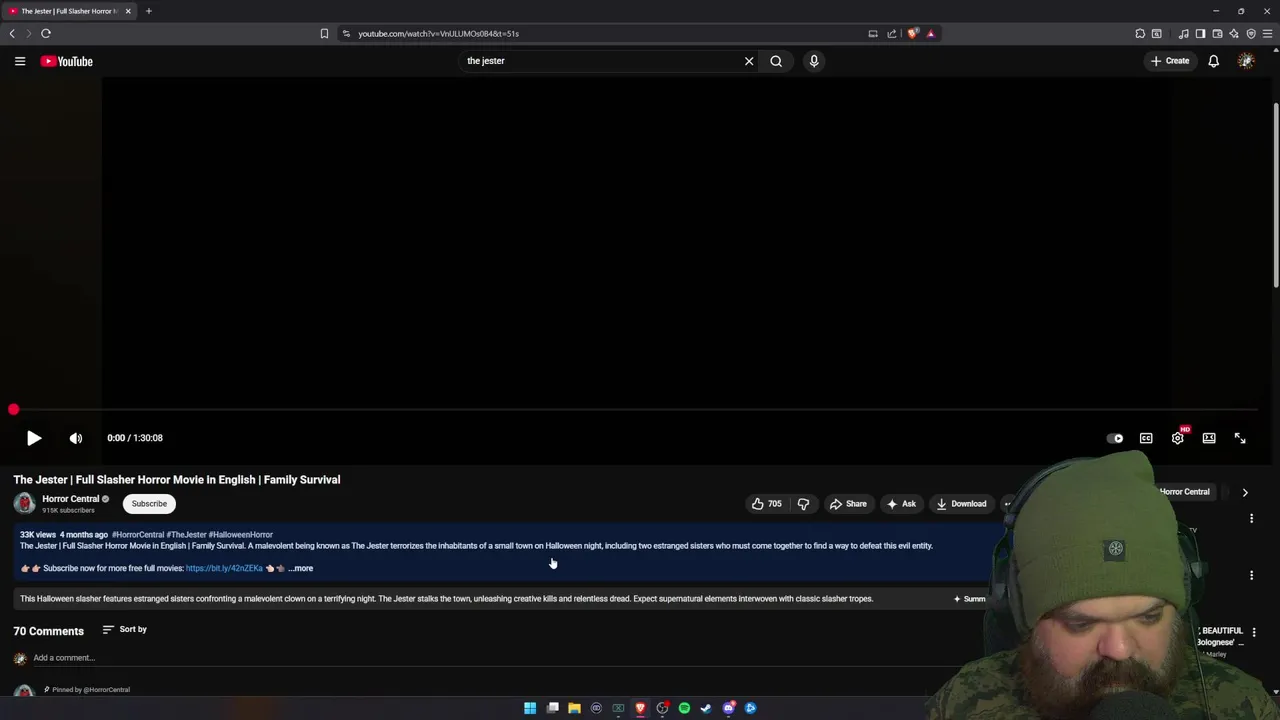Screen dimensions: 1280x720
Task: Open a new browser tab
Action: (148, 11)
